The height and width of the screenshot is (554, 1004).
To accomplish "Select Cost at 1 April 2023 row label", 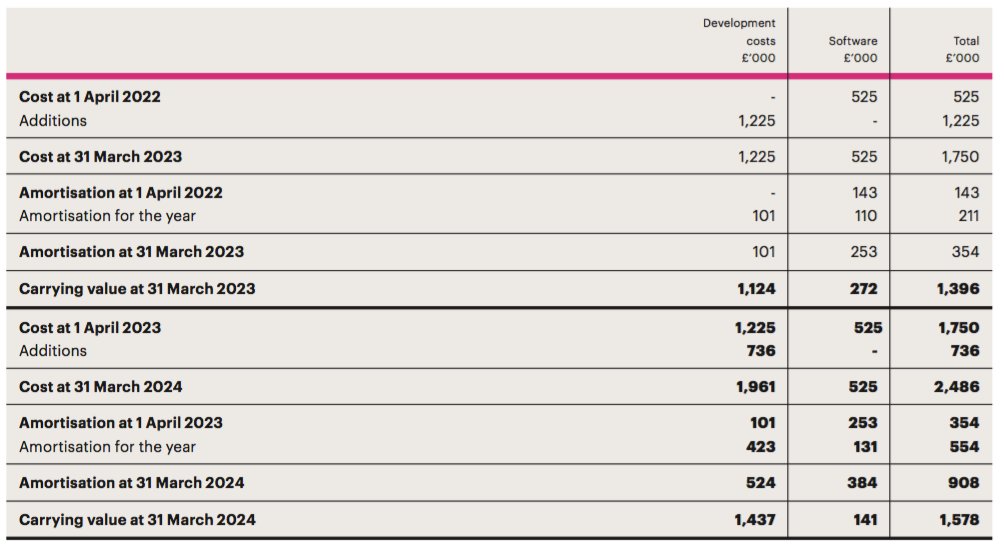I will (x=90, y=327).
